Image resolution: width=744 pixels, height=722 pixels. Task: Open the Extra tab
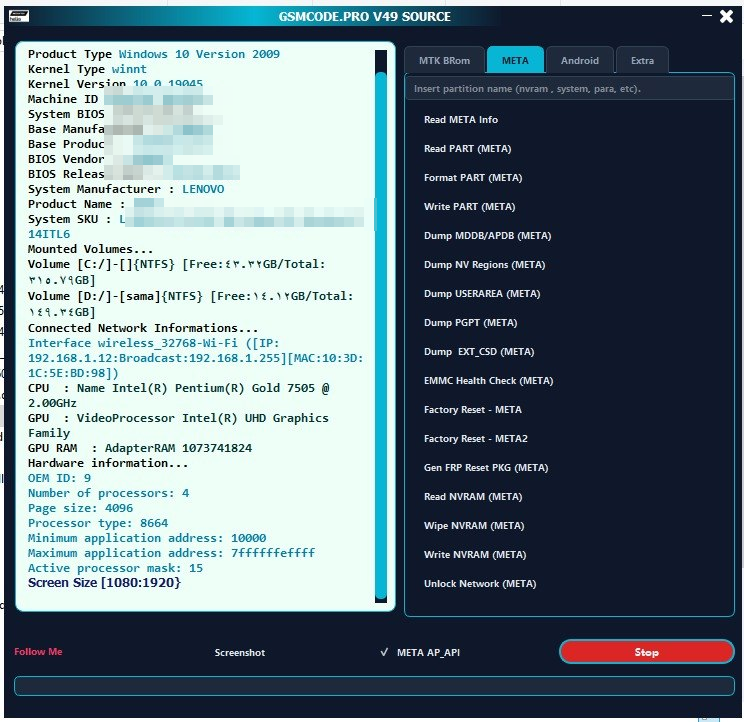pos(642,60)
